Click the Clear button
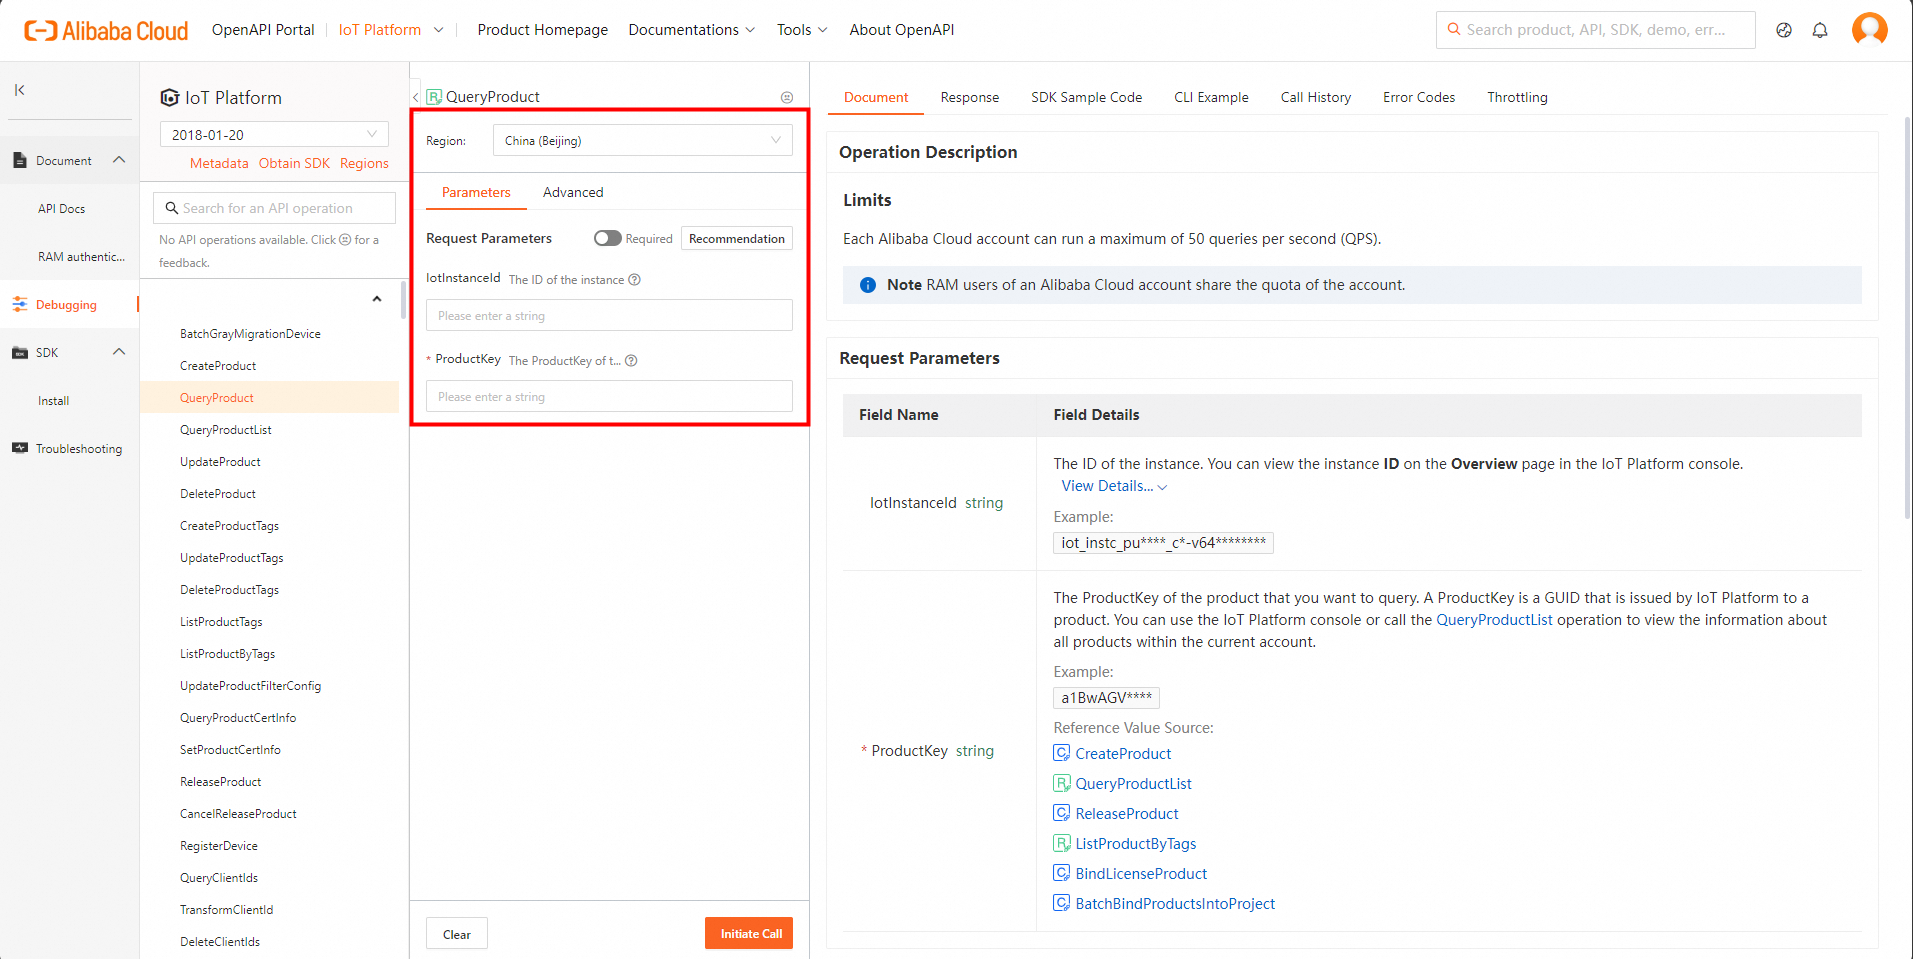This screenshot has width=1913, height=959. click(x=457, y=933)
